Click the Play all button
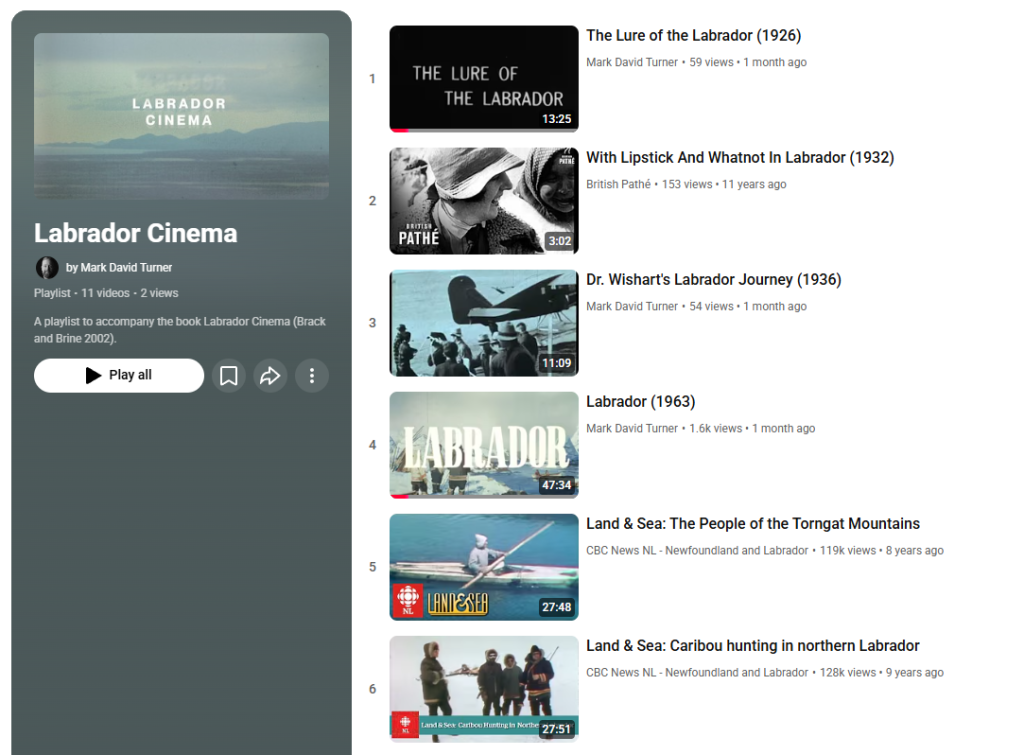Viewport: 1024px width, 755px height. [119, 376]
